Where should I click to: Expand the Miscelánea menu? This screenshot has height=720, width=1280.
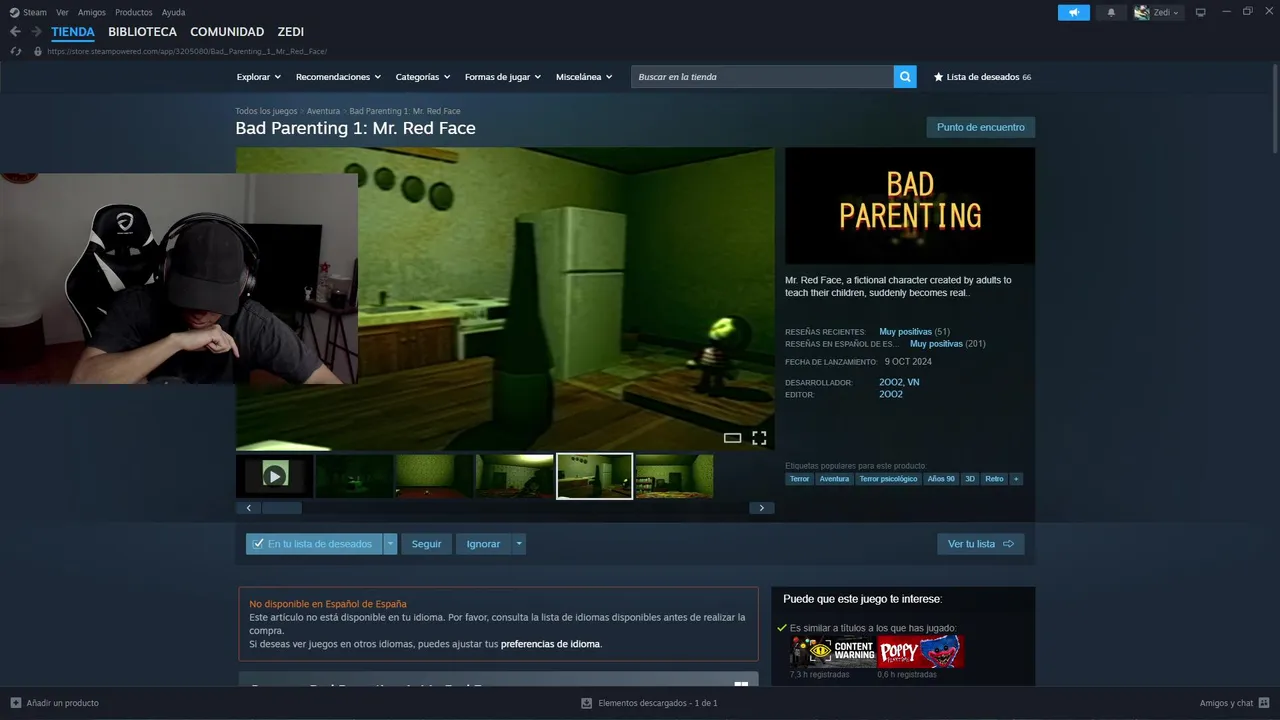(584, 77)
